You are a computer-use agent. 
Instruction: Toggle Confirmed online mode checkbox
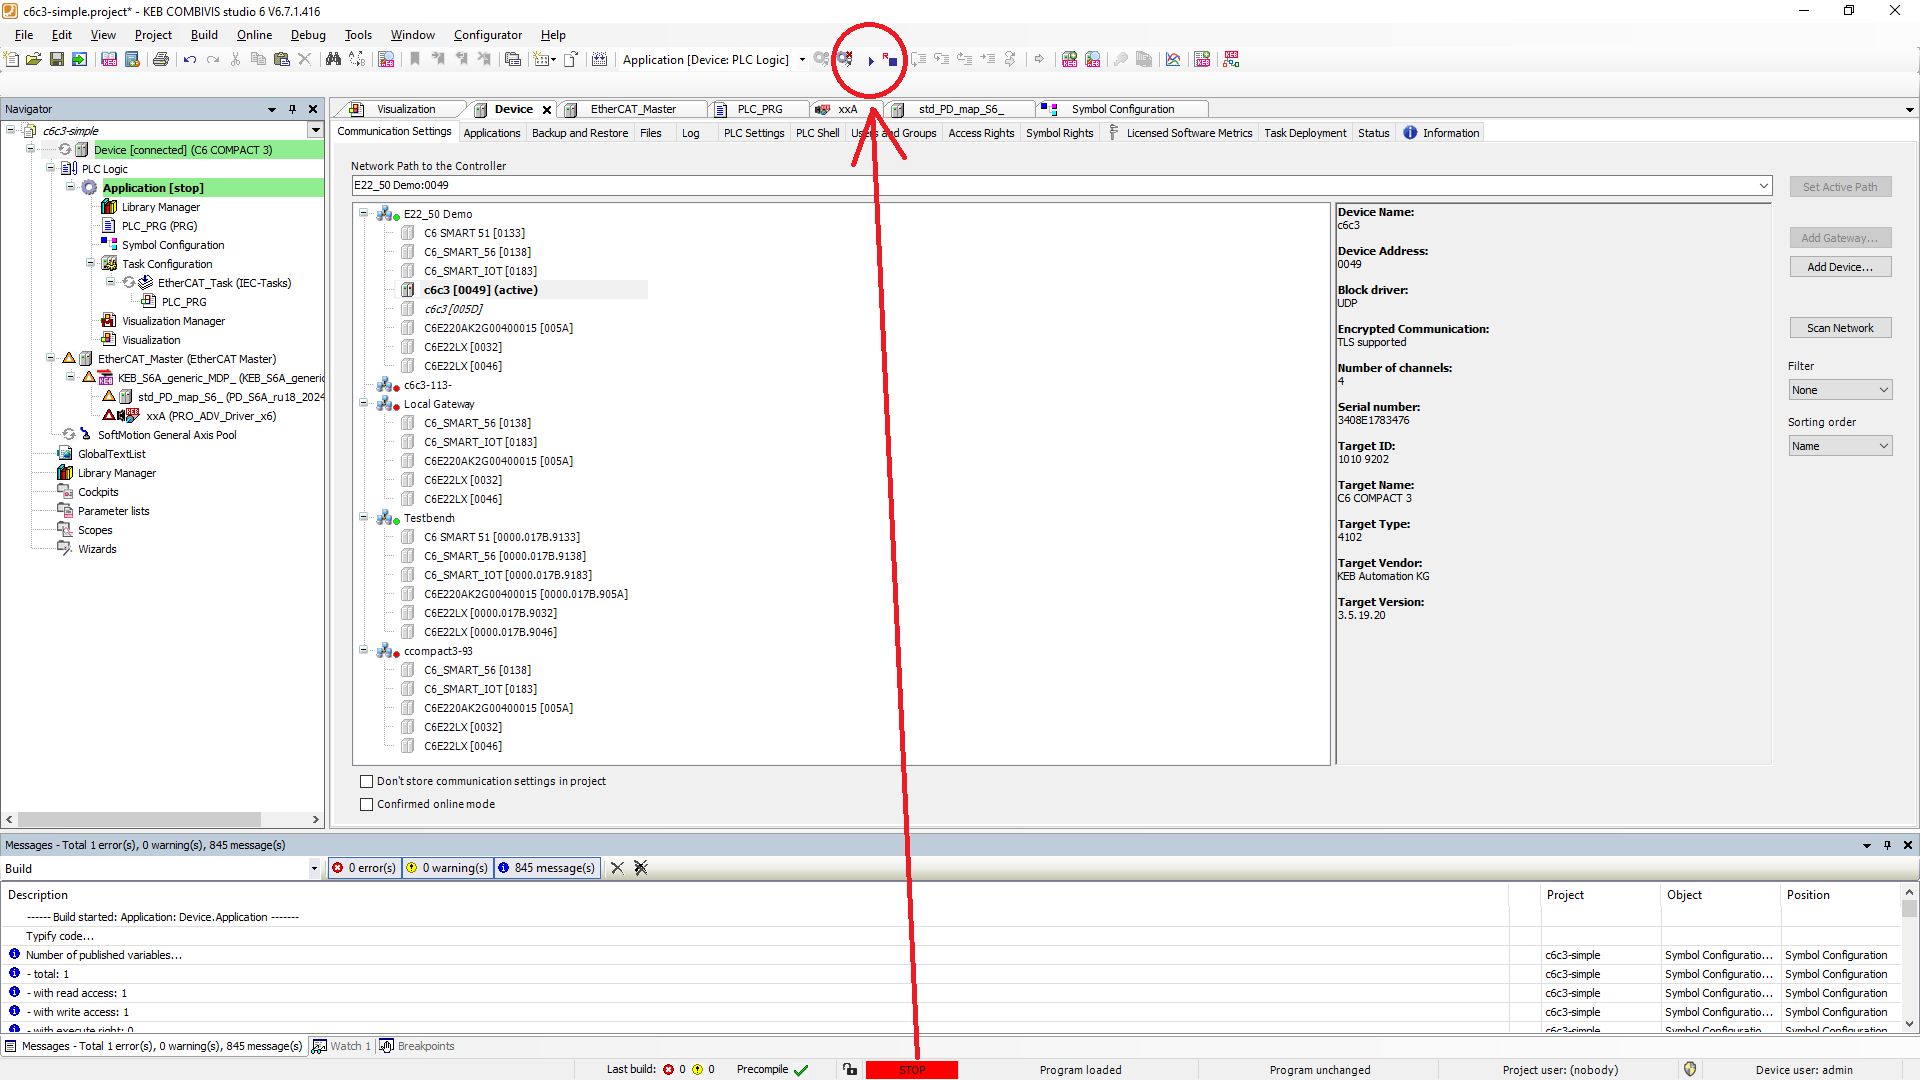[x=367, y=805]
